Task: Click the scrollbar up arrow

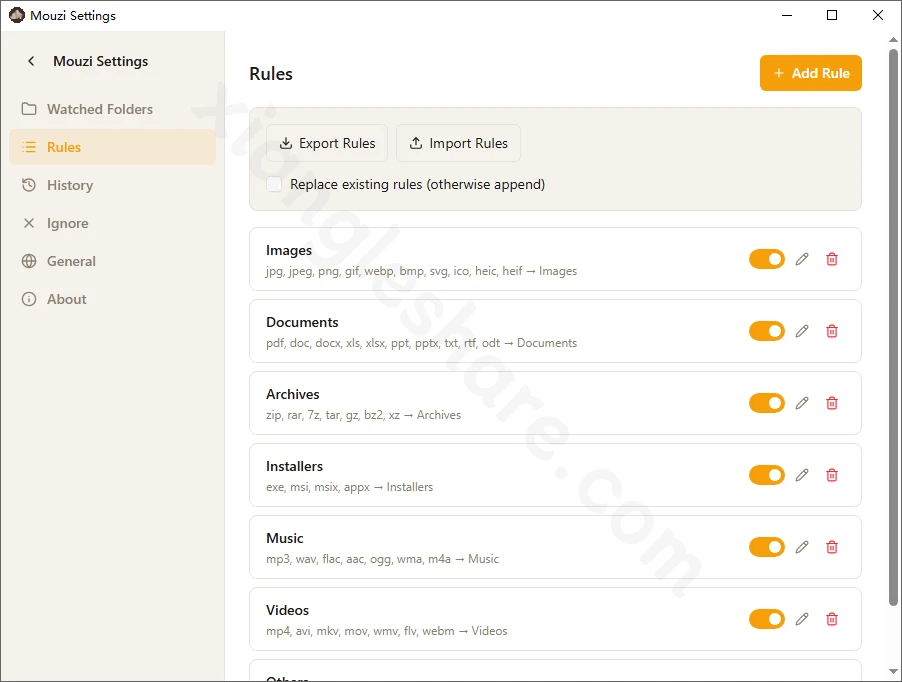Action: (x=893, y=40)
